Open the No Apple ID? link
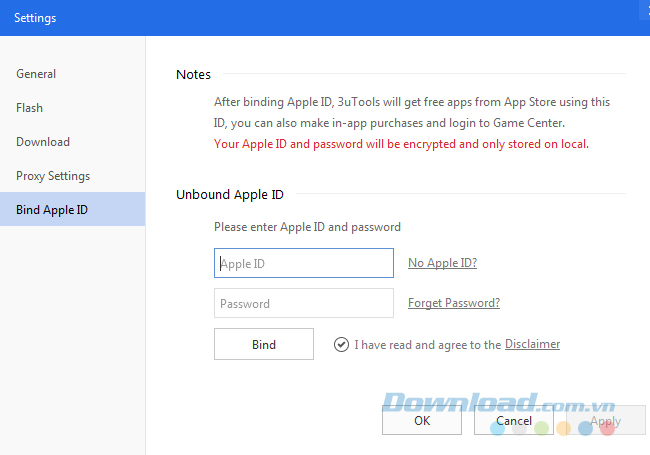650x455 pixels. (x=442, y=263)
